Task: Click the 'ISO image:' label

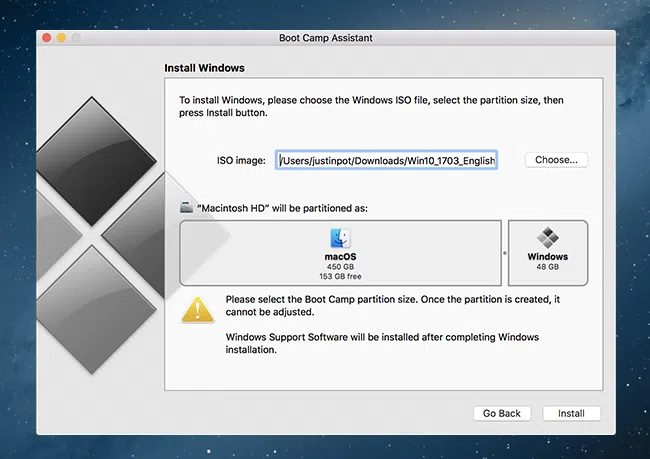Action: coord(241,160)
